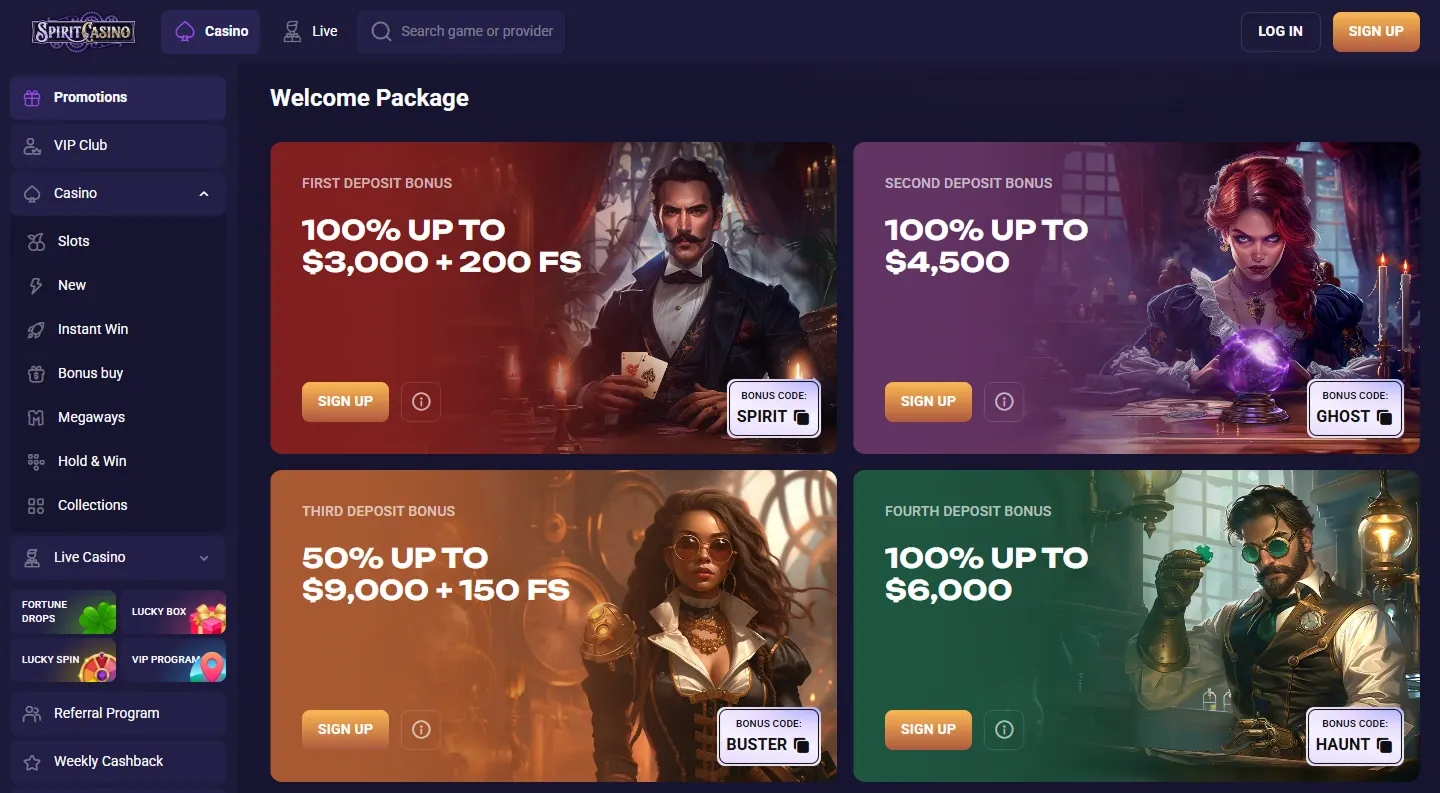
Task: Select the Casino tab in top navigation
Action: point(210,31)
